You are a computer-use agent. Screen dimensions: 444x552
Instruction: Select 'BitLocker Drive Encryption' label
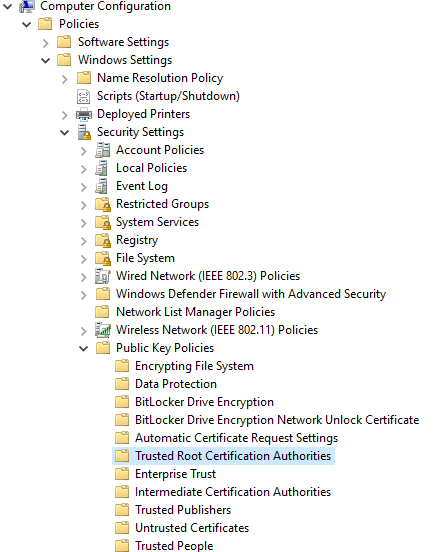tap(204, 402)
